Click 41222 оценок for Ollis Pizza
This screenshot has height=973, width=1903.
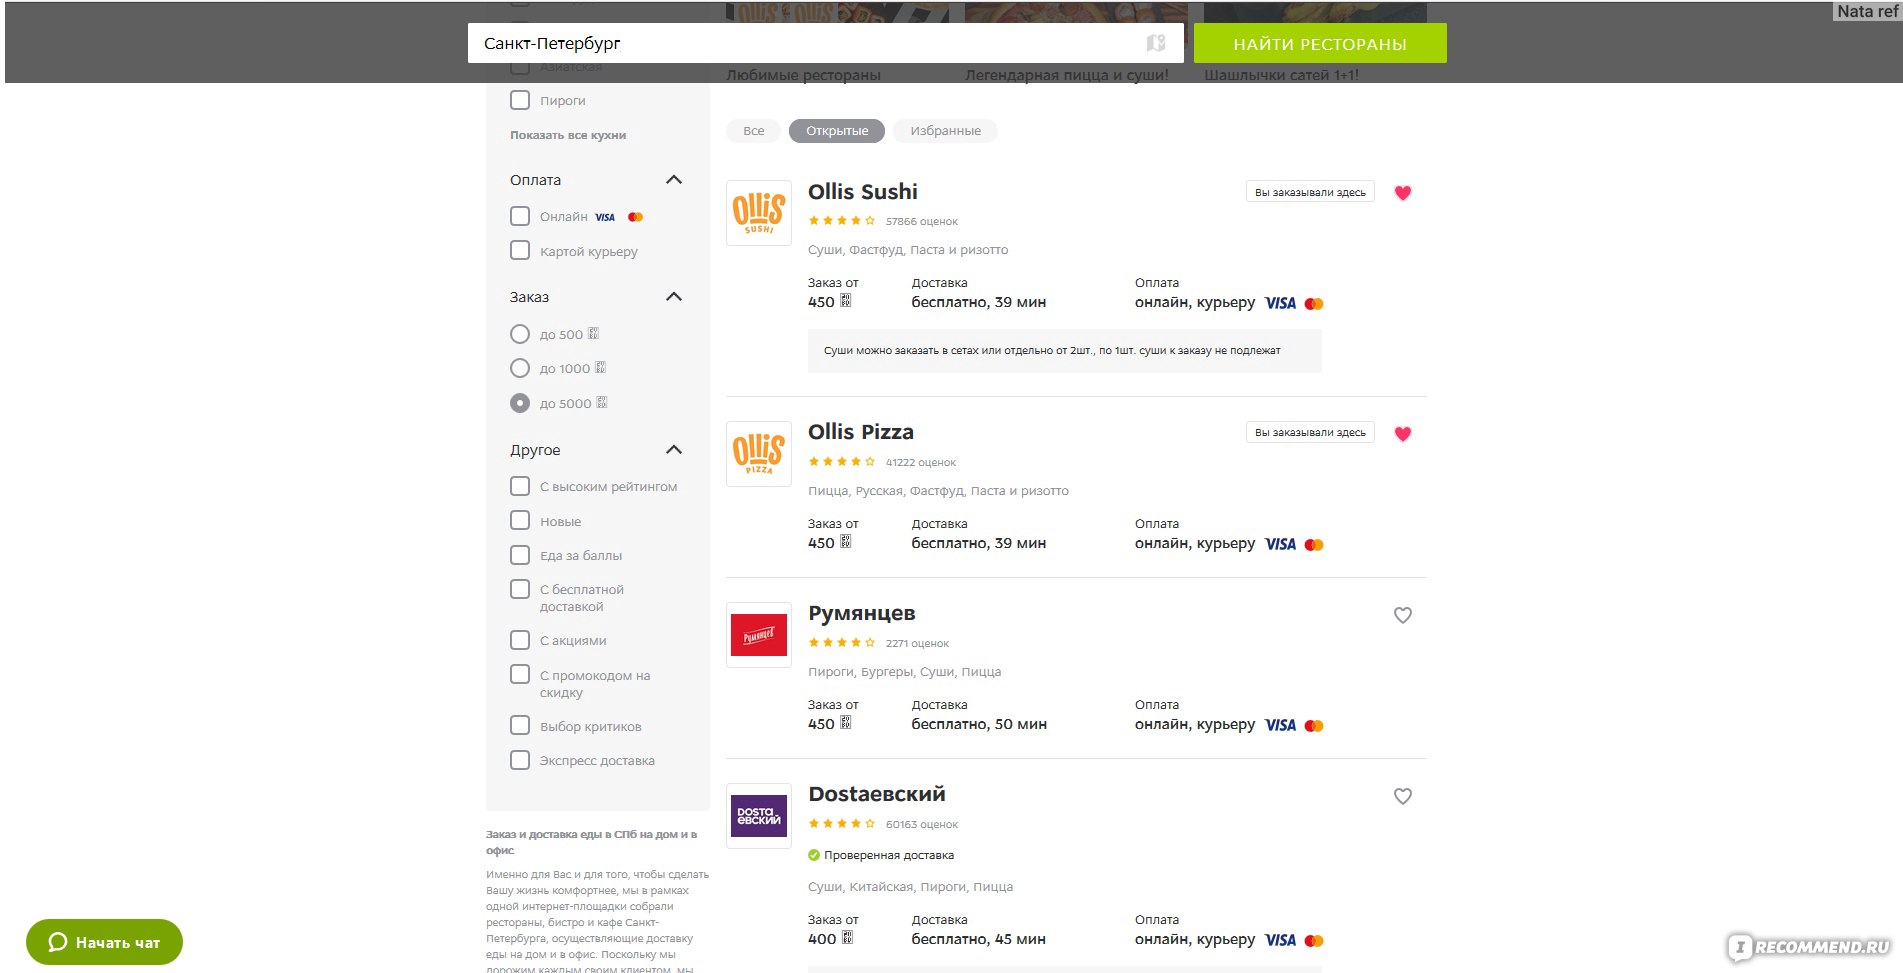[921, 462]
